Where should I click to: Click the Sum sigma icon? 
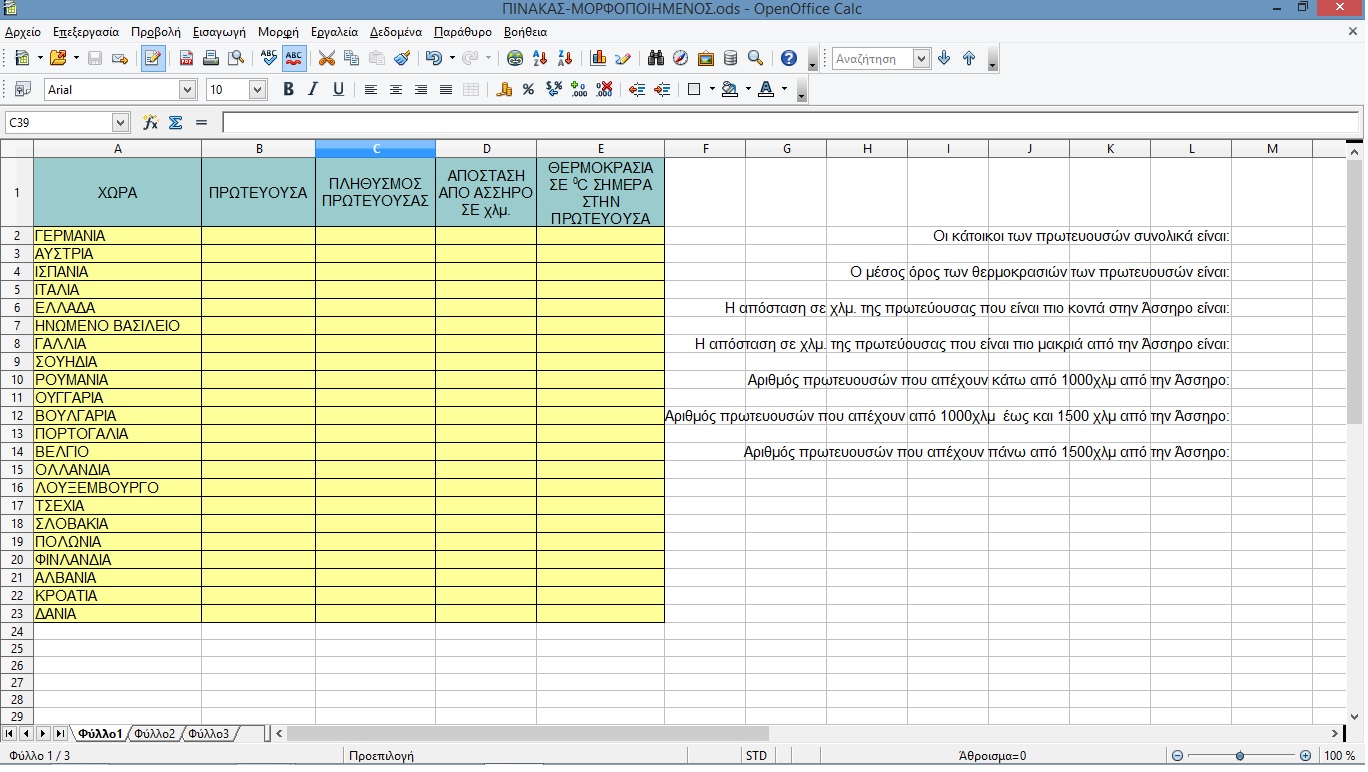pyautogui.click(x=176, y=122)
